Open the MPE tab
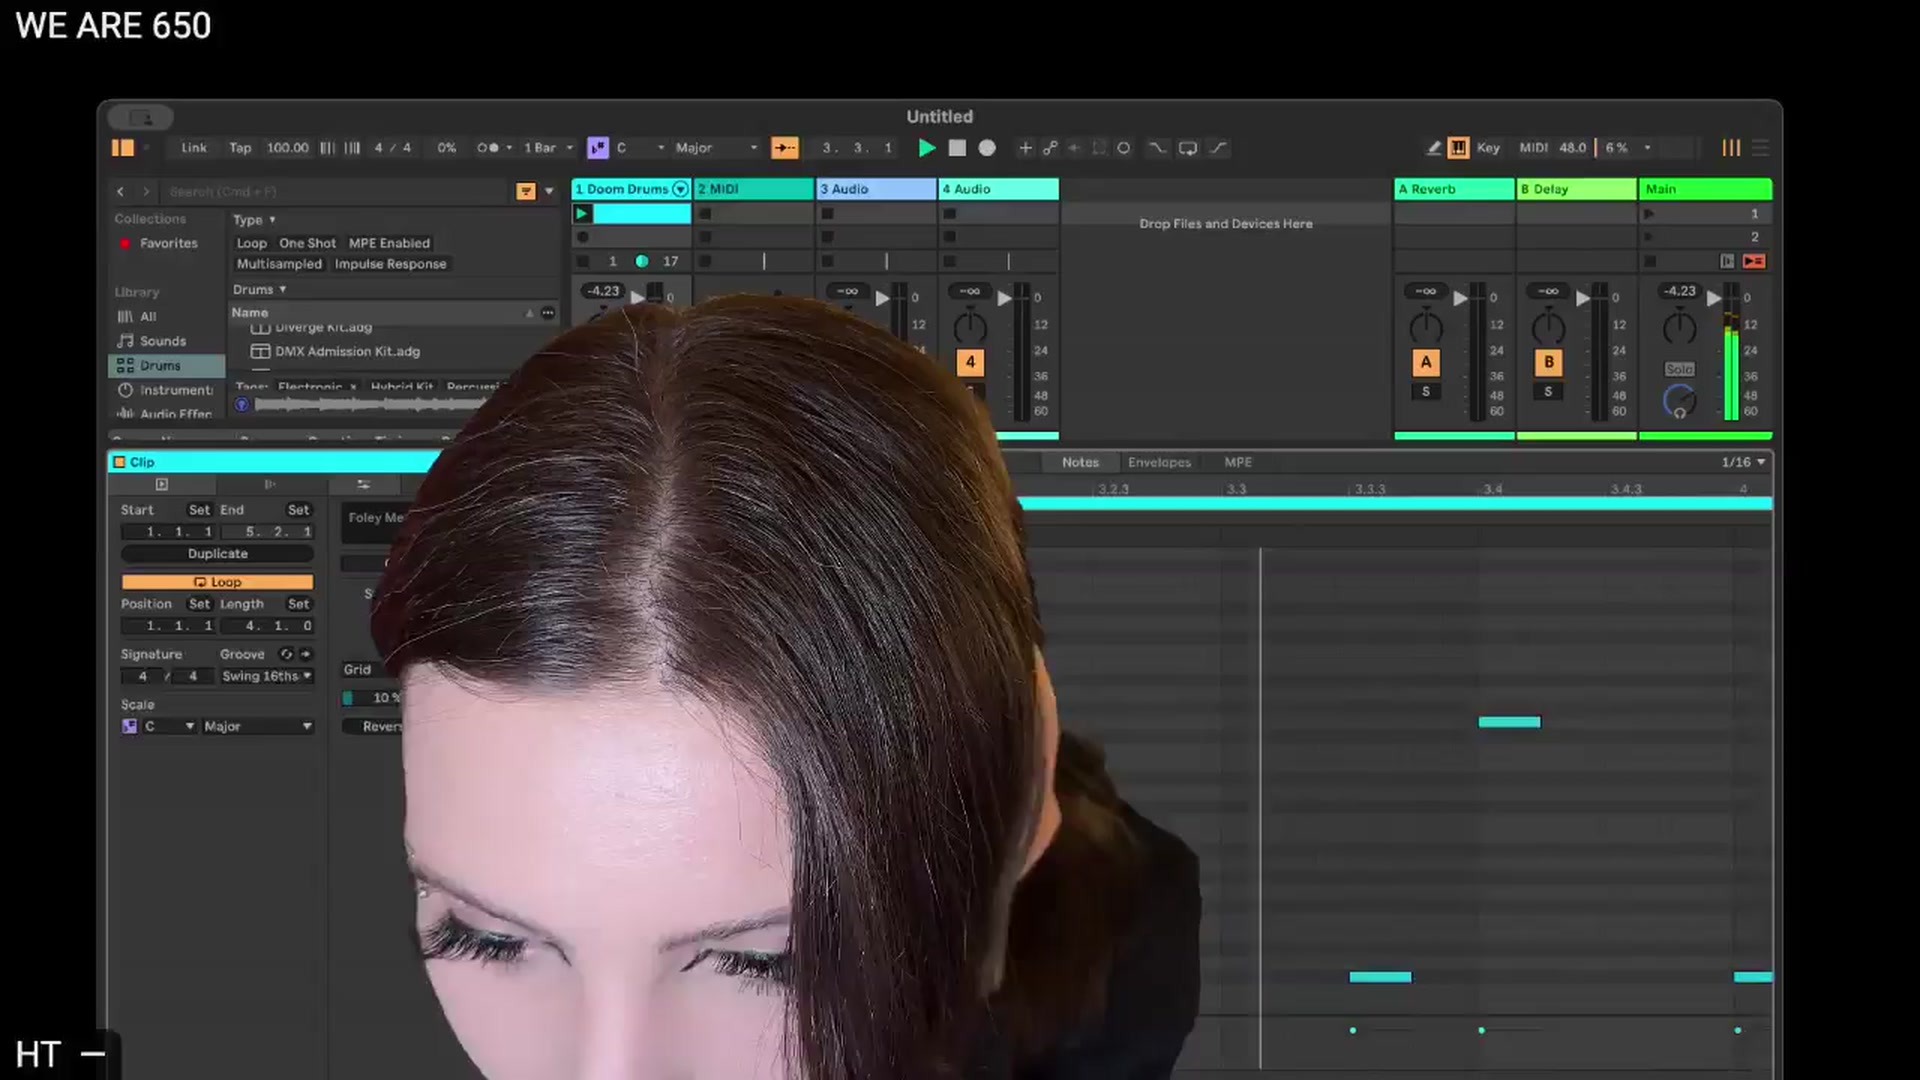The width and height of the screenshot is (1920, 1080). 1238,462
